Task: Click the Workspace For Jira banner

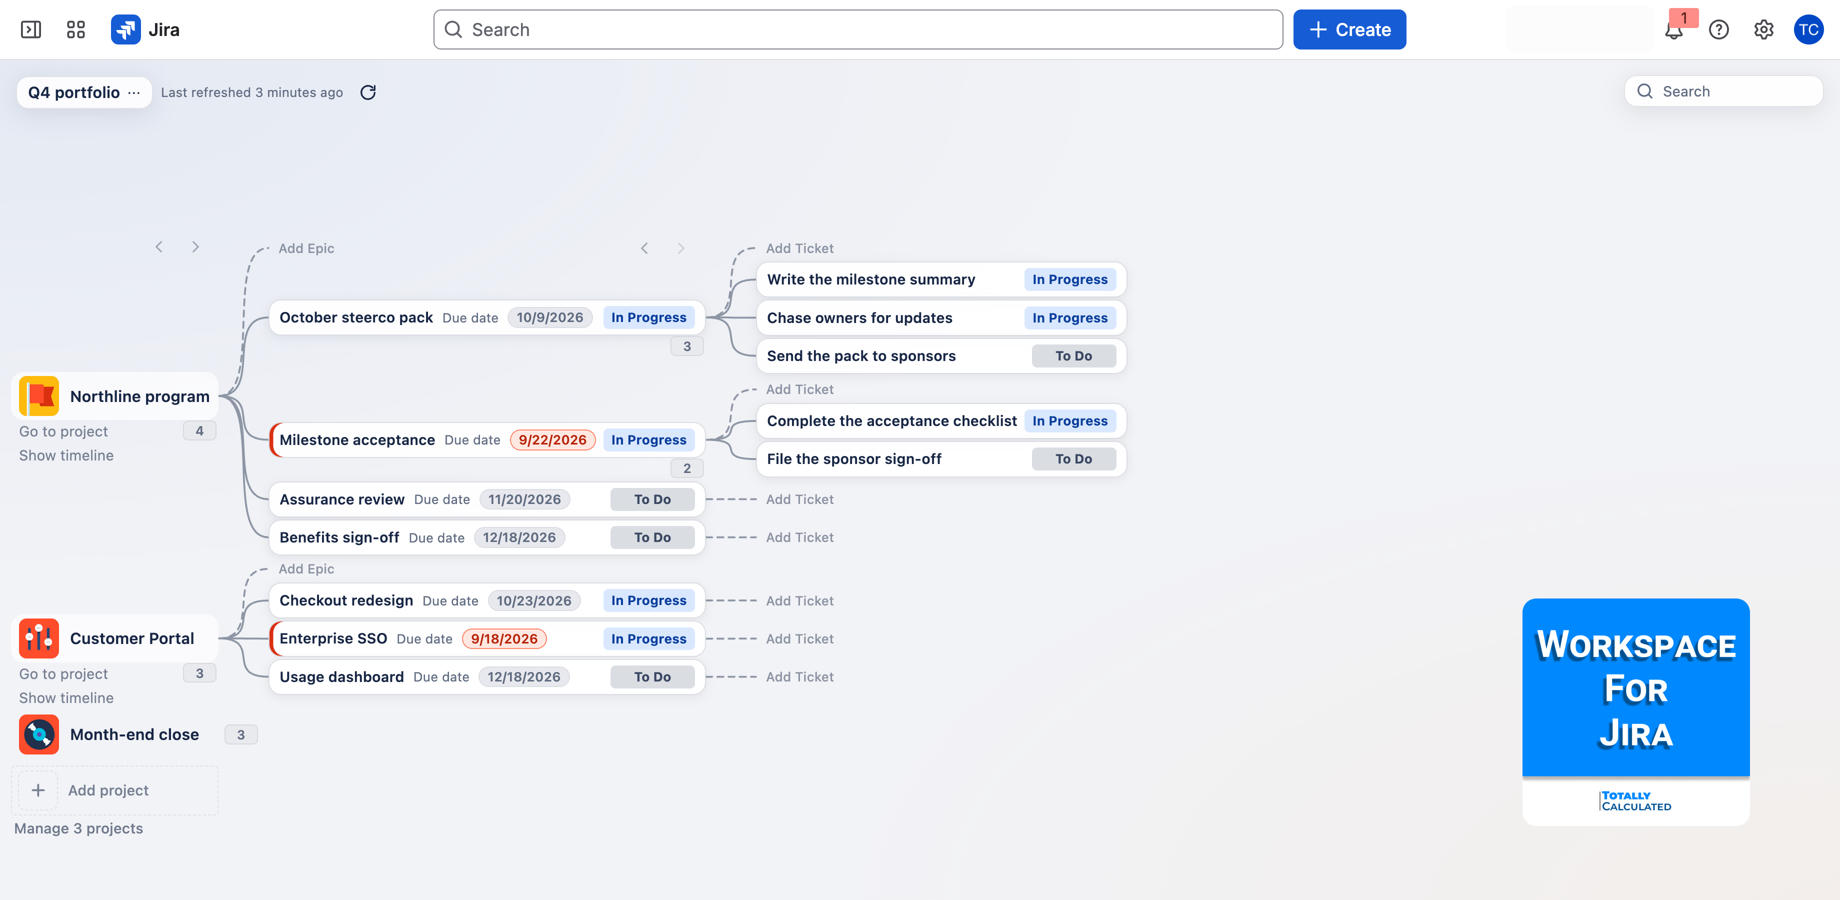Action: [x=1636, y=712]
